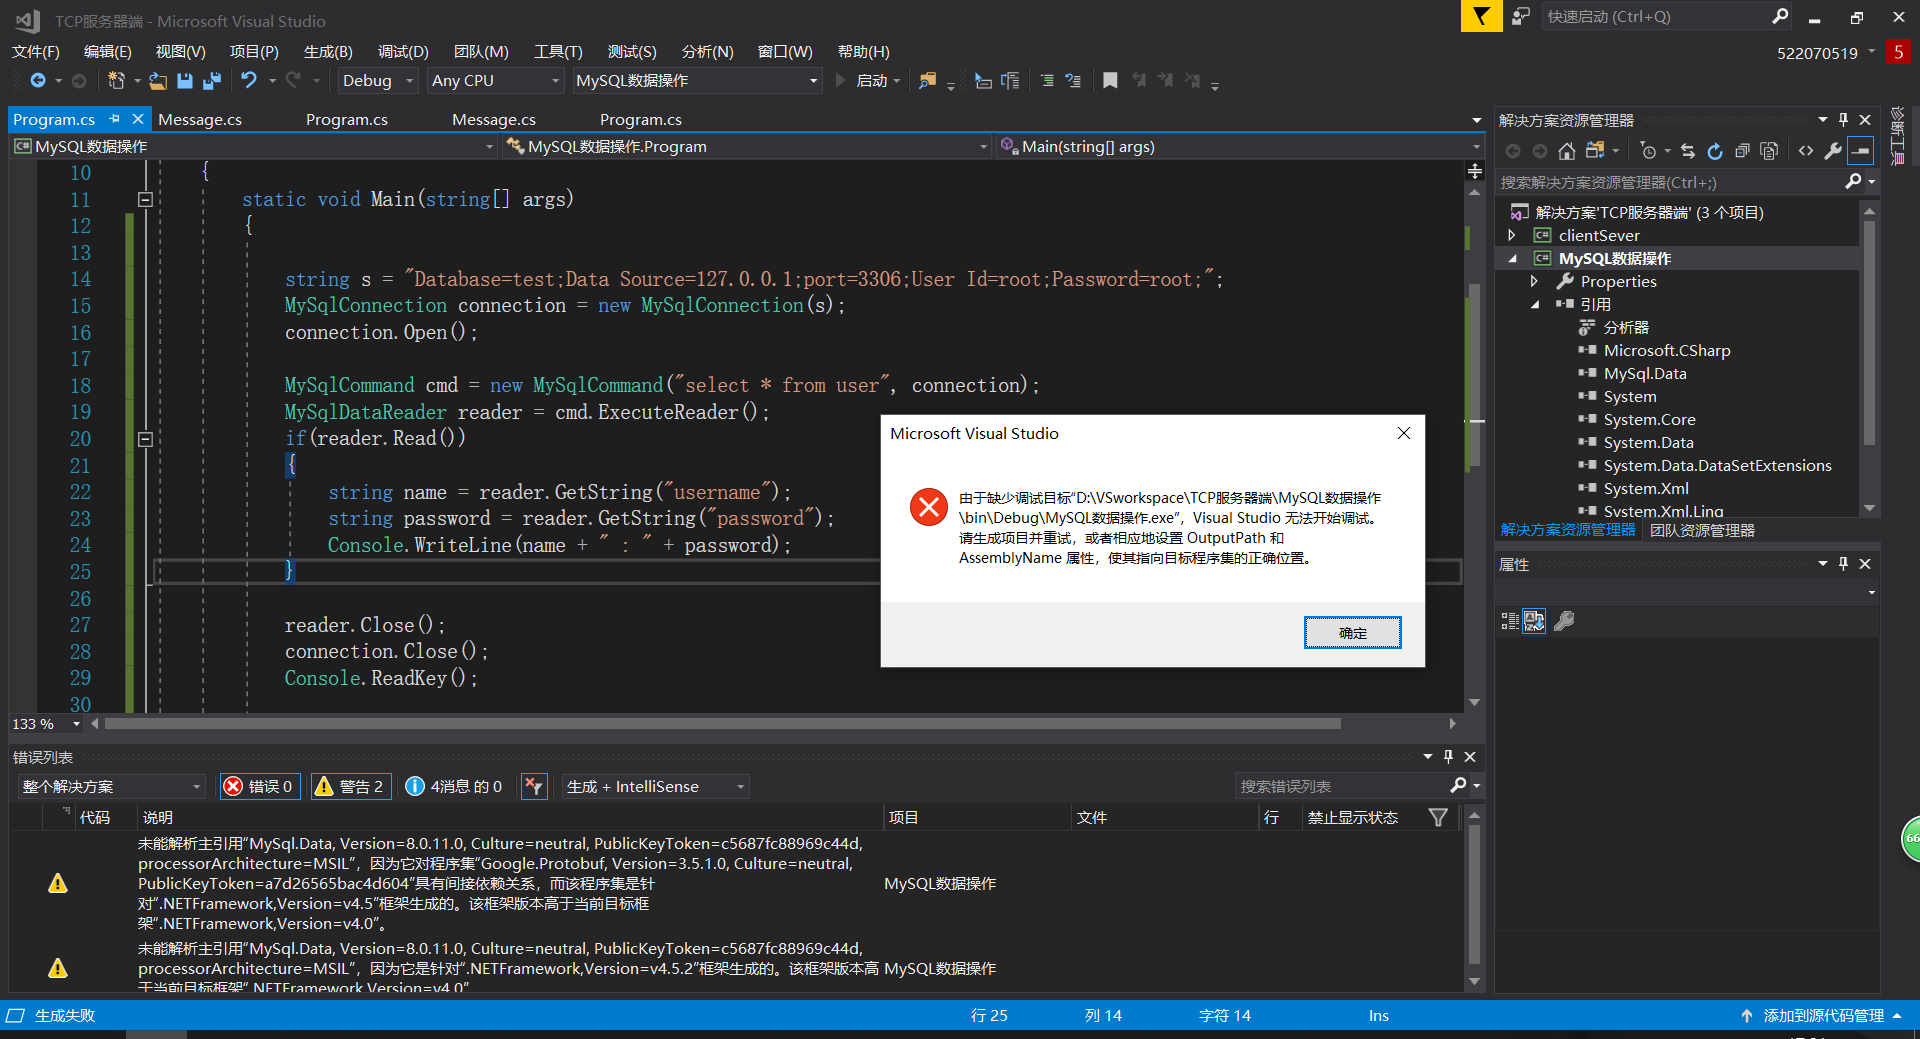Viewport: 1920px width, 1039px height.
Task: Open the Any CPU platform dropdown
Action: 496,81
